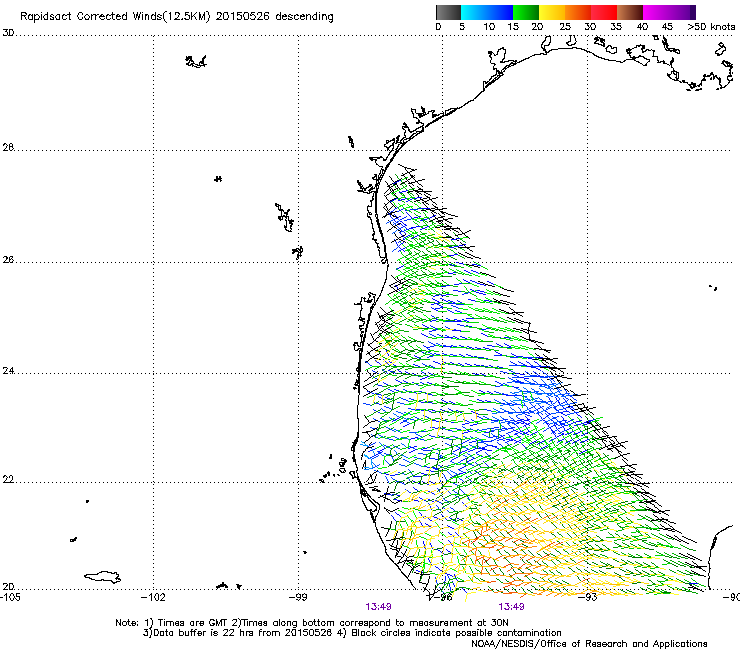Click the yellow 20-25 knots legend swatch

tap(552, 12)
